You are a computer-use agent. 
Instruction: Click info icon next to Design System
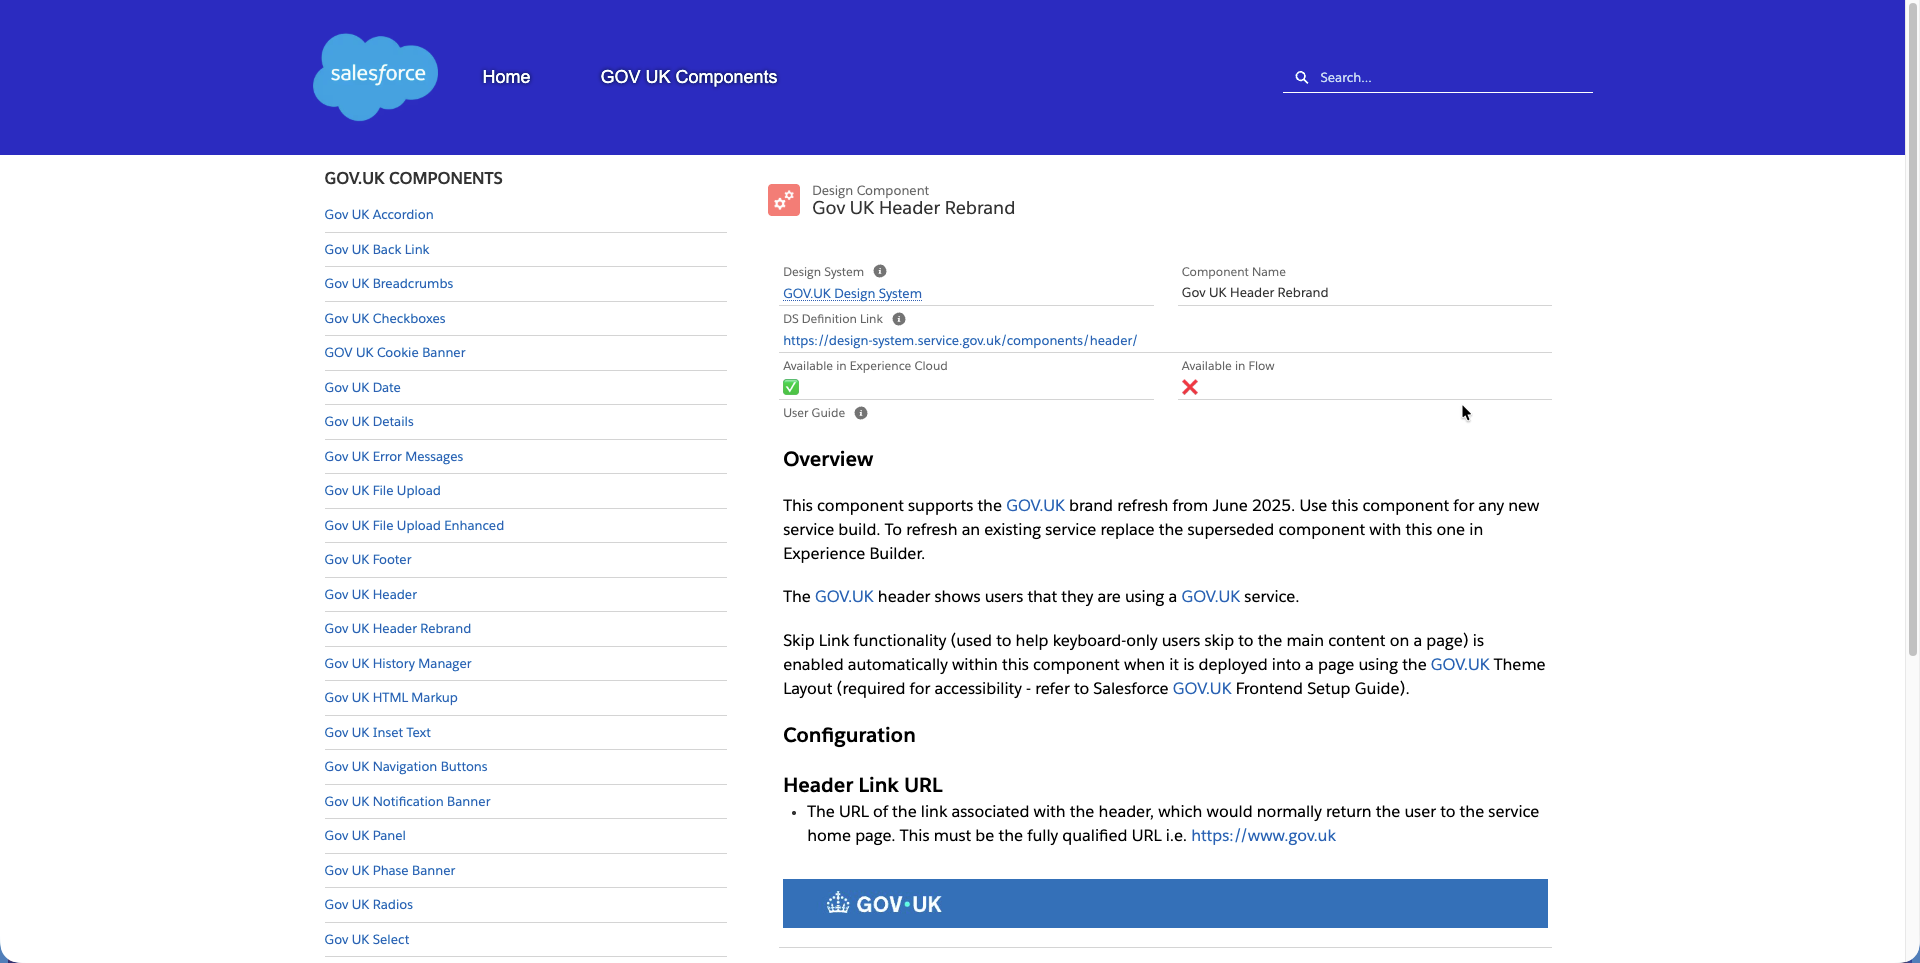tap(880, 271)
